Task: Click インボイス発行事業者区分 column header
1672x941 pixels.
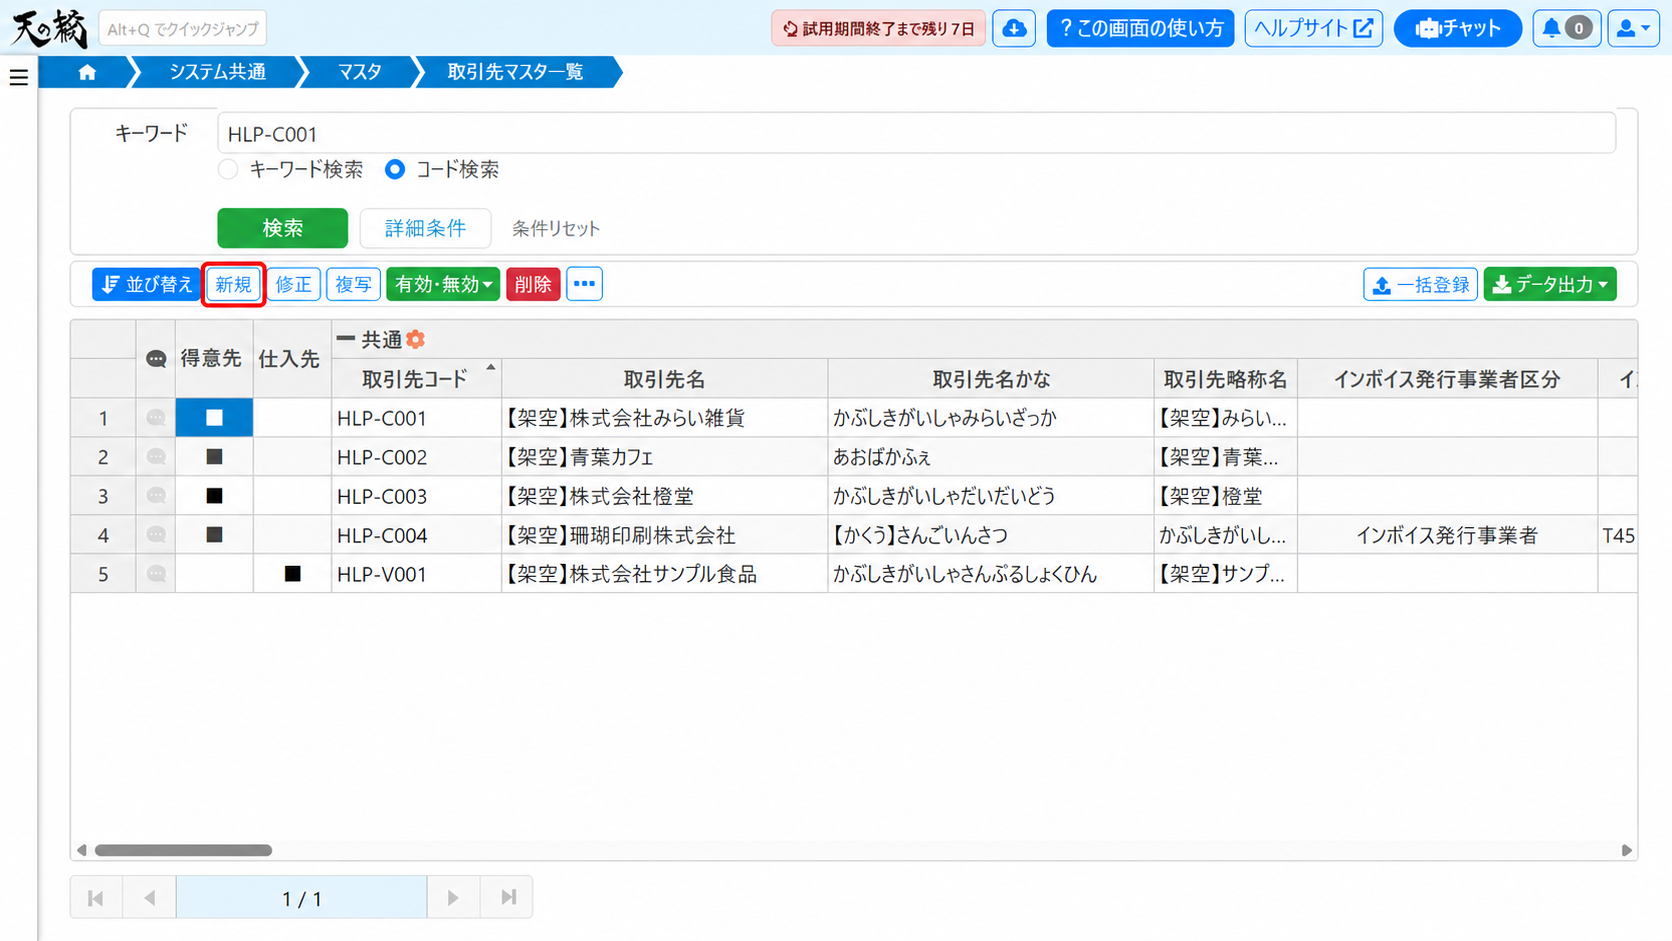Action: [x=1447, y=379]
